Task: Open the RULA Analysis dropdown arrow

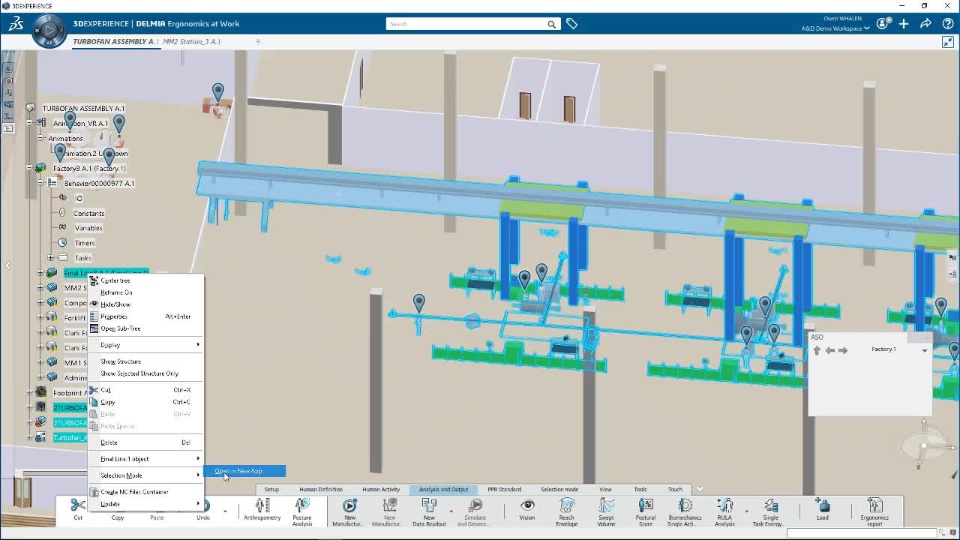Action: tap(746, 511)
